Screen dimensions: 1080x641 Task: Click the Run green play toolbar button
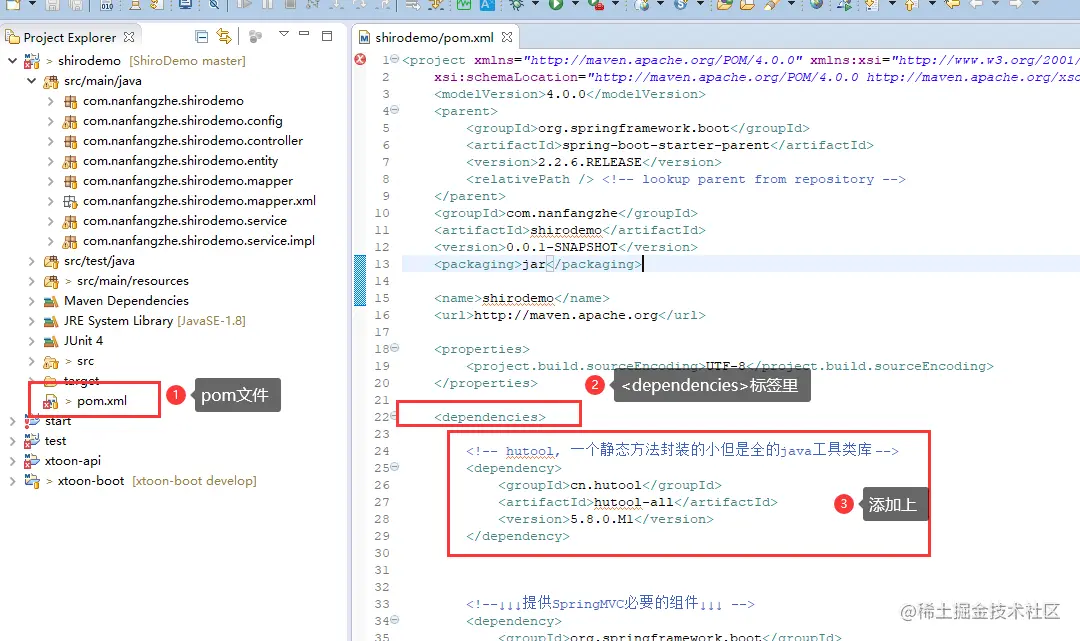coord(555,5)
